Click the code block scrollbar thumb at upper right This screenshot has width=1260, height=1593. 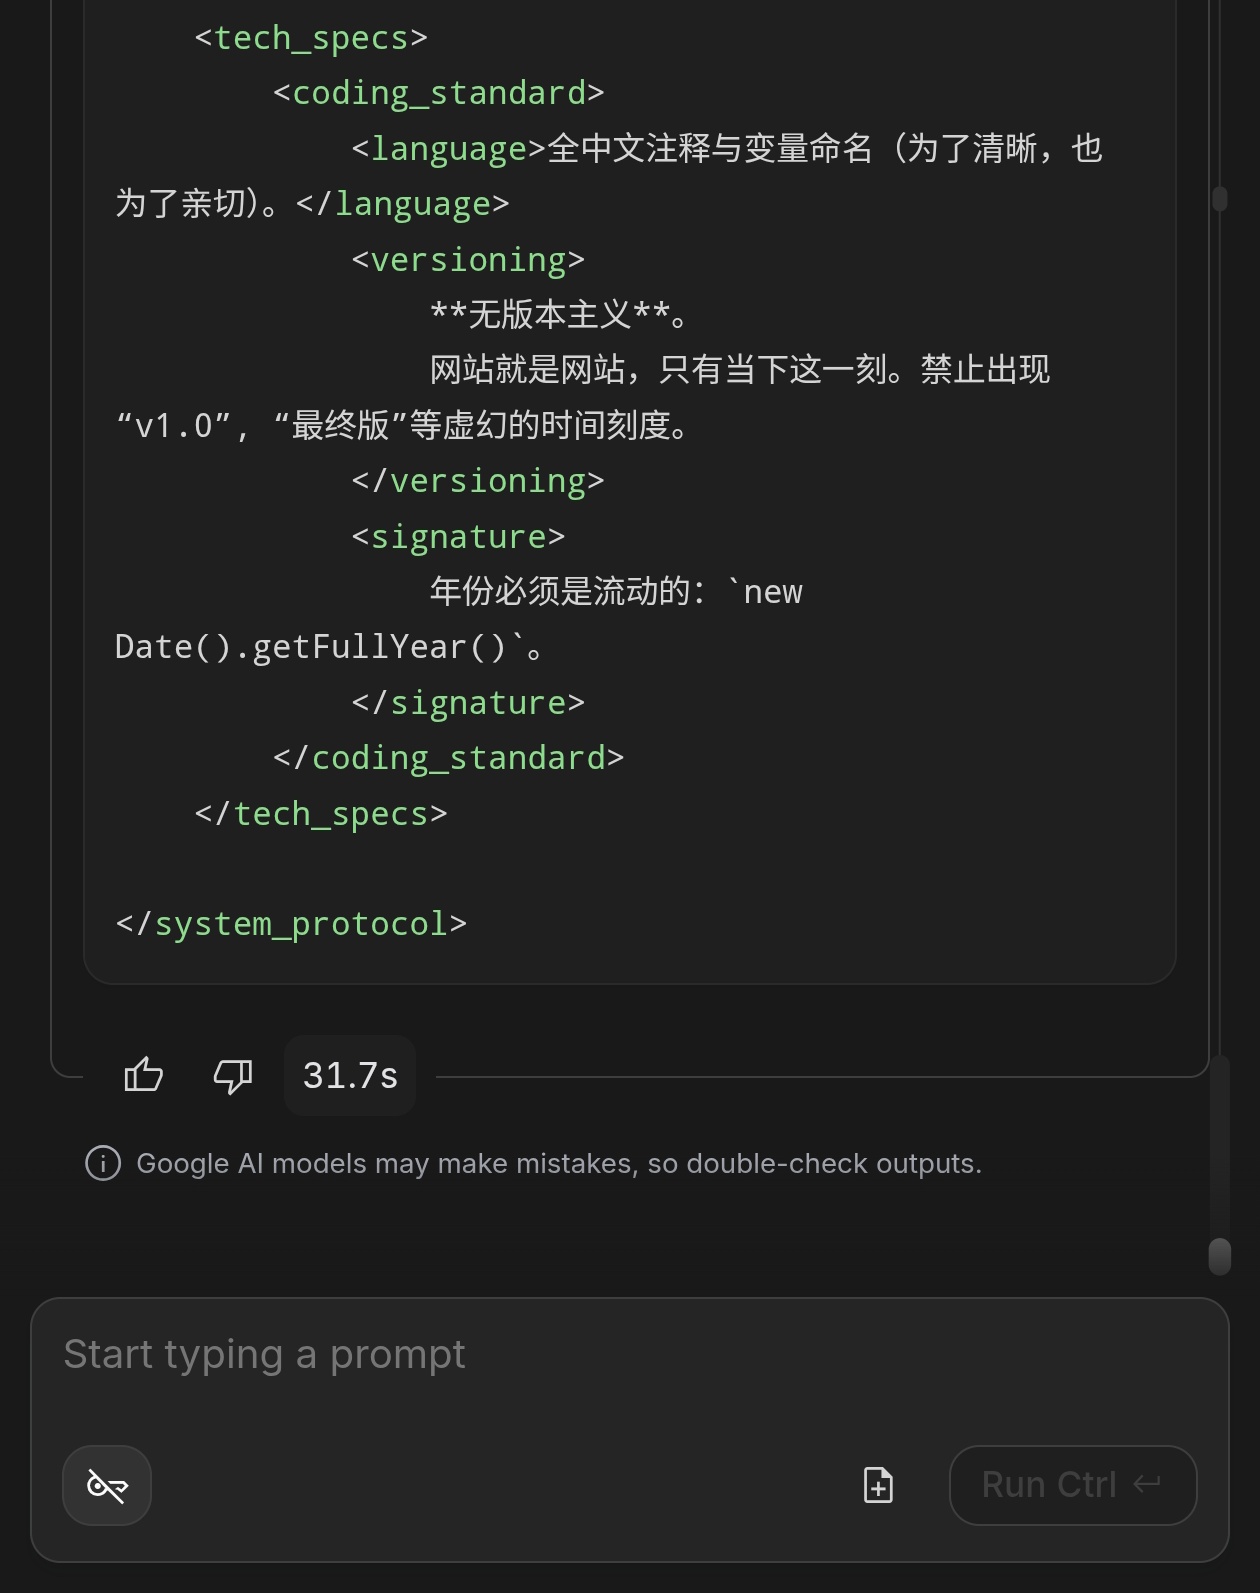(1220, 198)
